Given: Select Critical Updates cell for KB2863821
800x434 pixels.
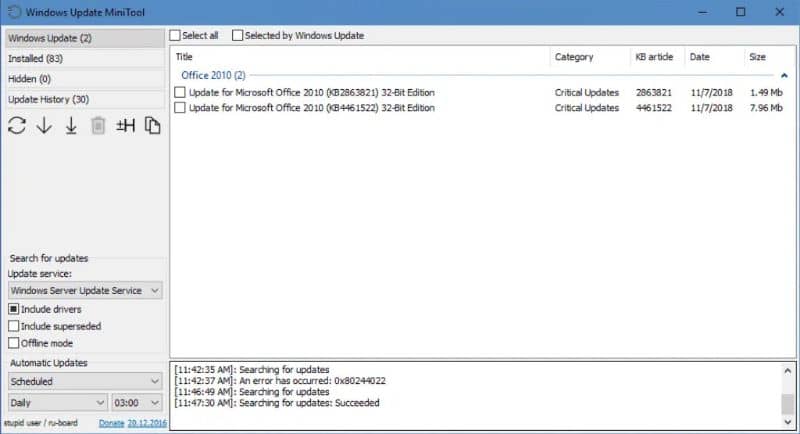Looking at the screenshot, I should click(587, 92).
